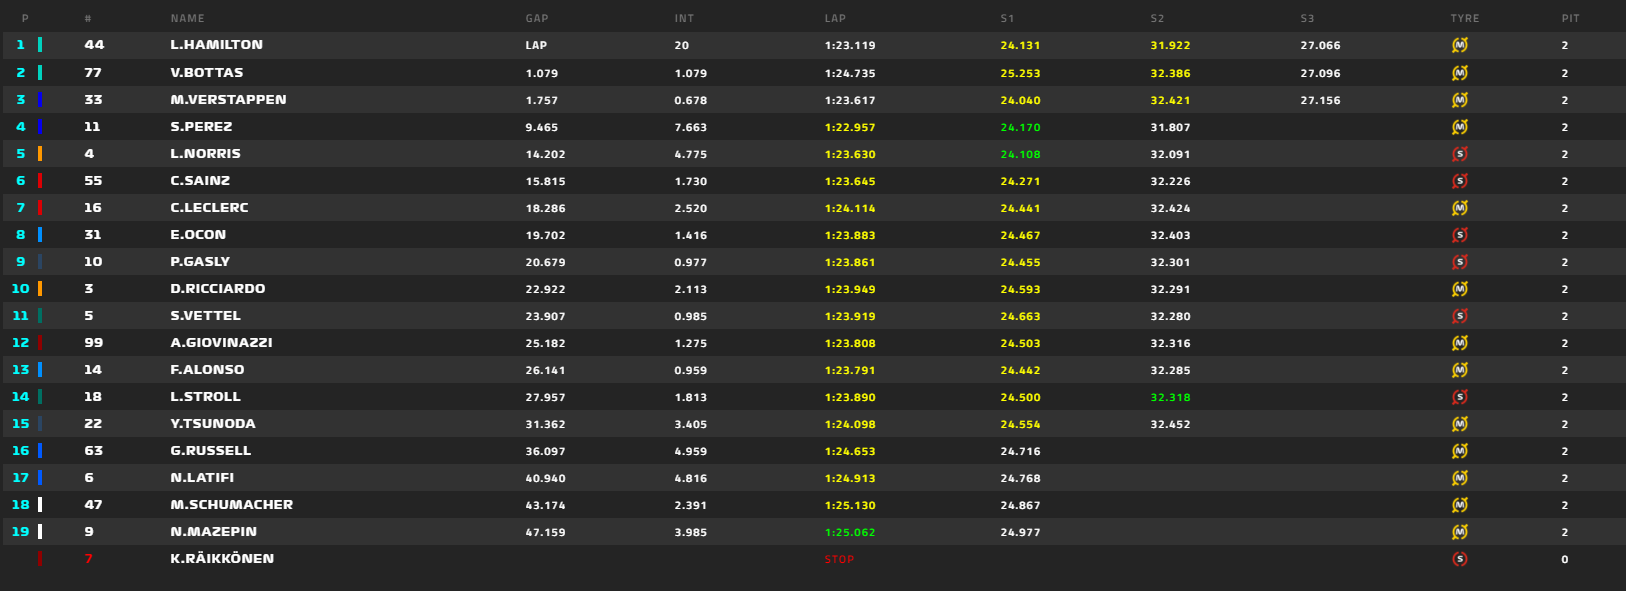Click the GAP column header

pyautogui.click(x=537, y=18)
